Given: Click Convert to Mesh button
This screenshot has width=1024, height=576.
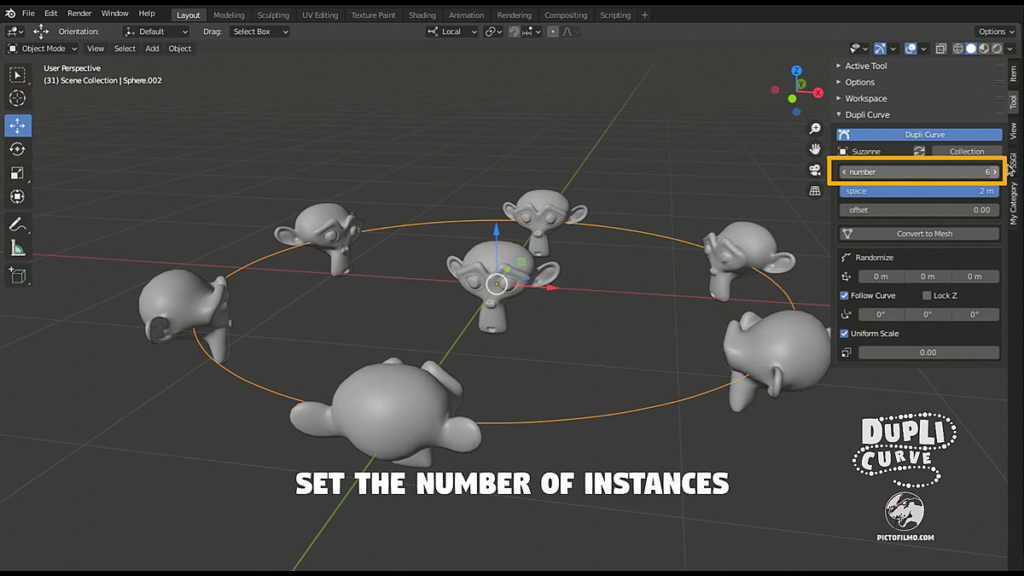Looking at the screenshot, I should click(x=920, y=234).
